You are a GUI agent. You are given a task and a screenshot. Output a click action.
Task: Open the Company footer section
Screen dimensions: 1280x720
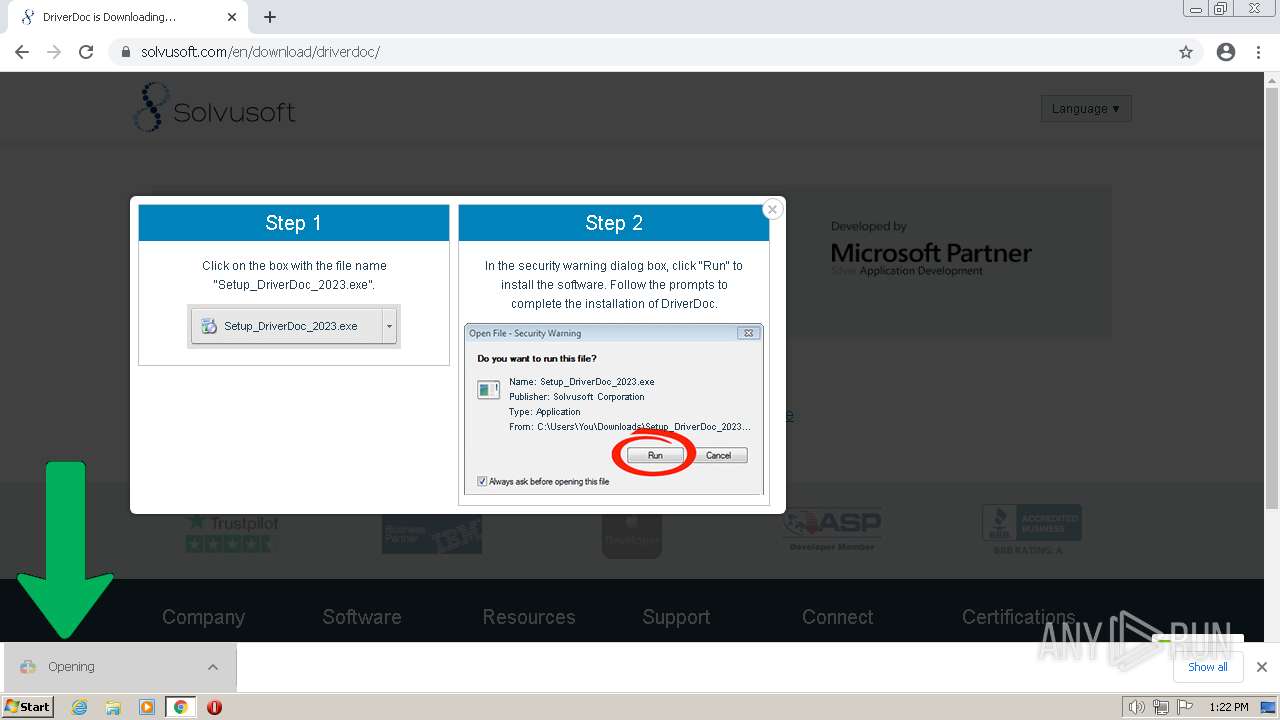click(203, 617)
